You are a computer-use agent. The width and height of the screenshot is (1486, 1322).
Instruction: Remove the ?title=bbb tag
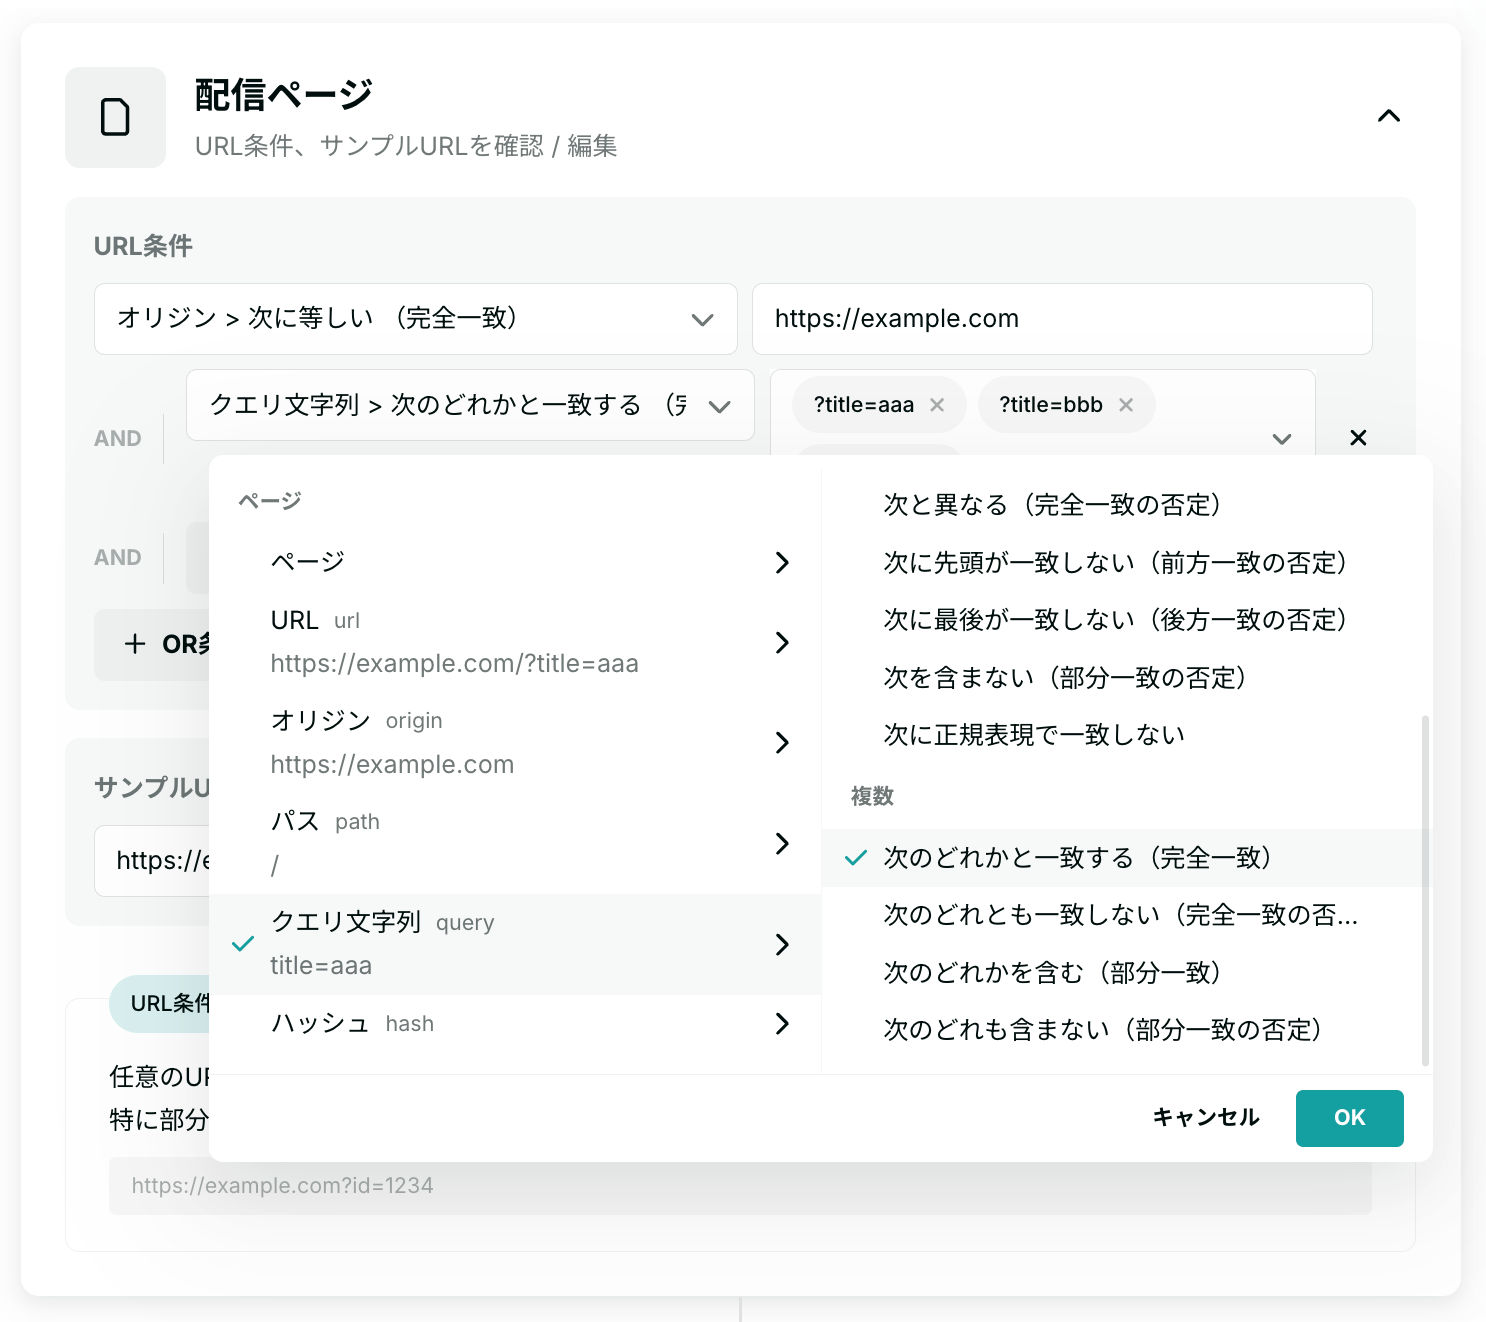1126,405
